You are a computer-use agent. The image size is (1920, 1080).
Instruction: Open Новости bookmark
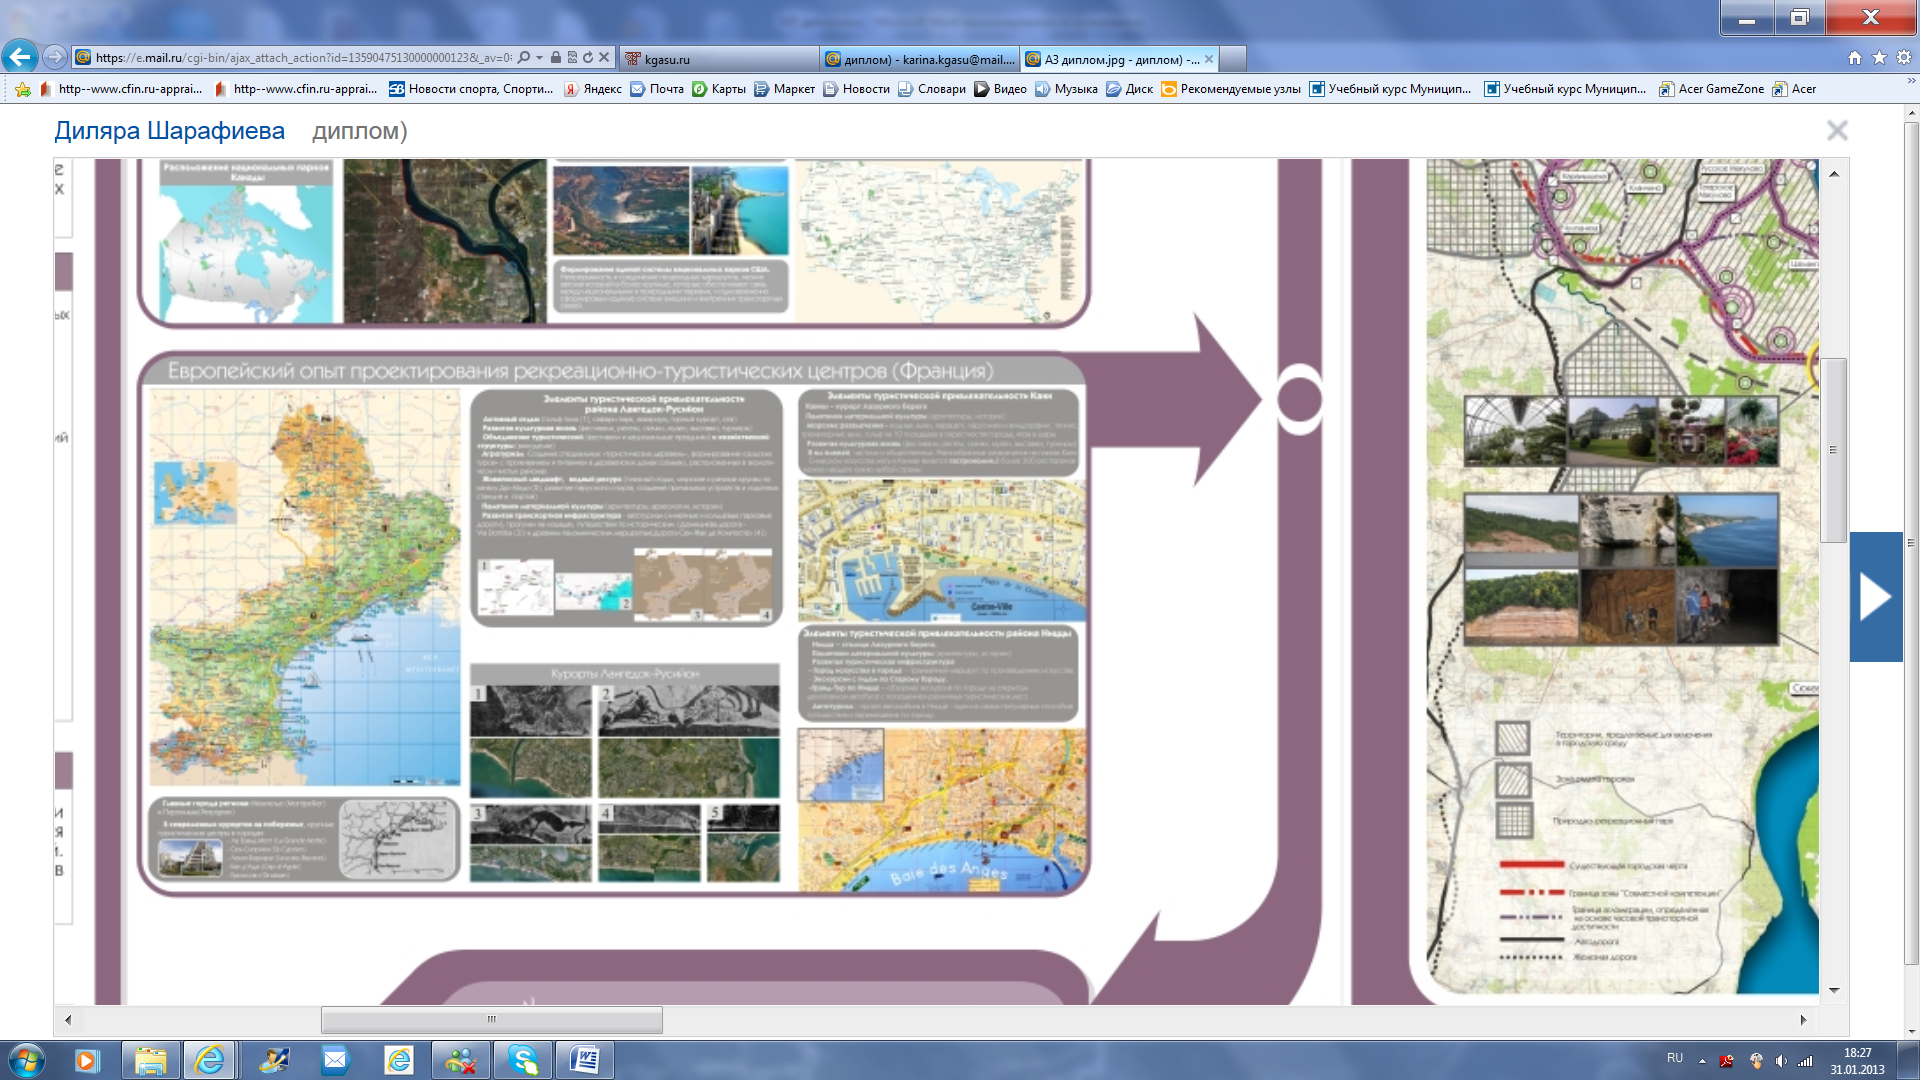point(856,89)
